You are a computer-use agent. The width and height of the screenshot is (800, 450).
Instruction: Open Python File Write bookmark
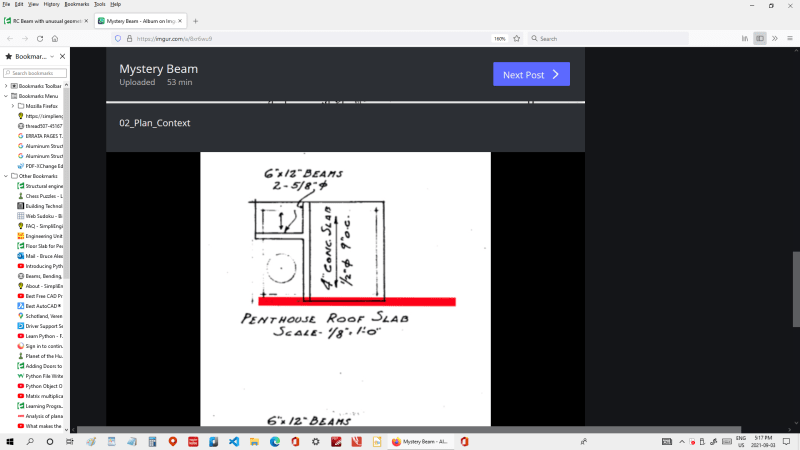(x=40, y=376)
